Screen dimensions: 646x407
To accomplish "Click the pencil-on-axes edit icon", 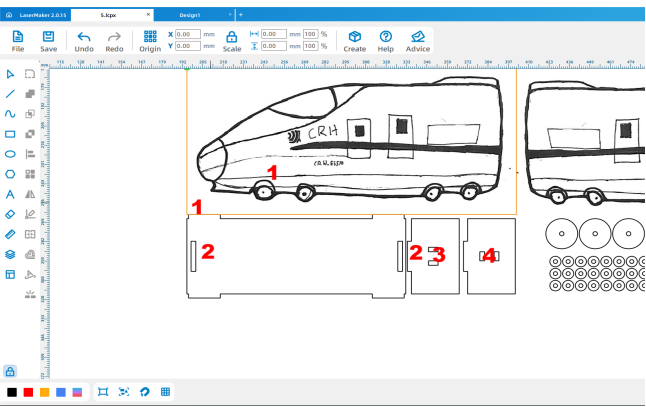I will [30, 214].
